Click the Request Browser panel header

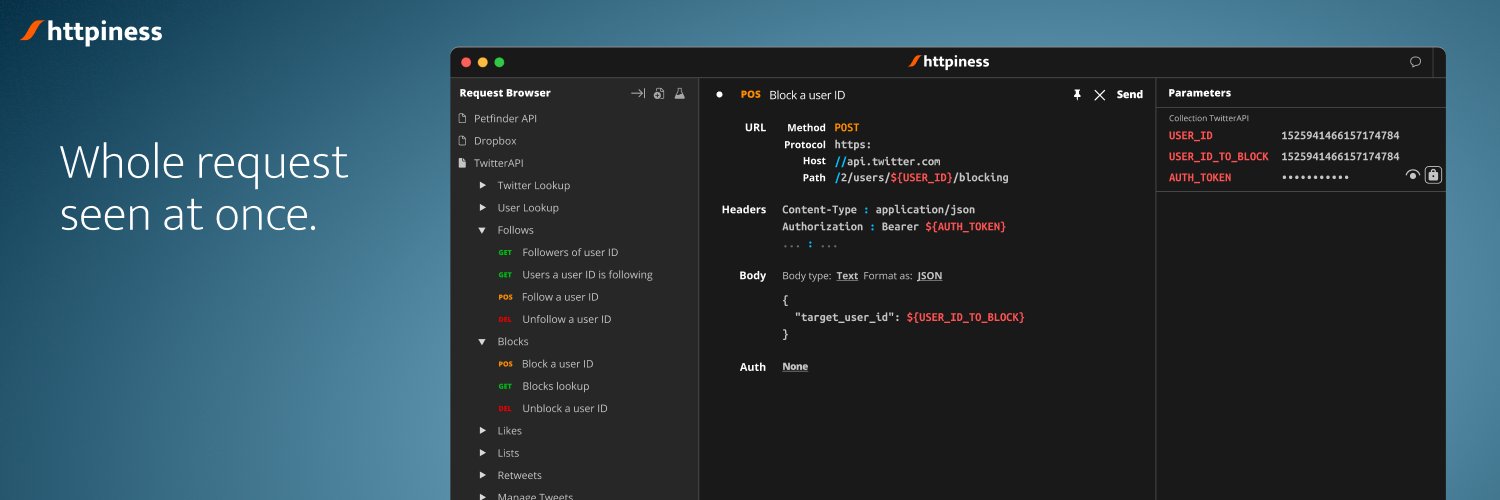point(505,93)
